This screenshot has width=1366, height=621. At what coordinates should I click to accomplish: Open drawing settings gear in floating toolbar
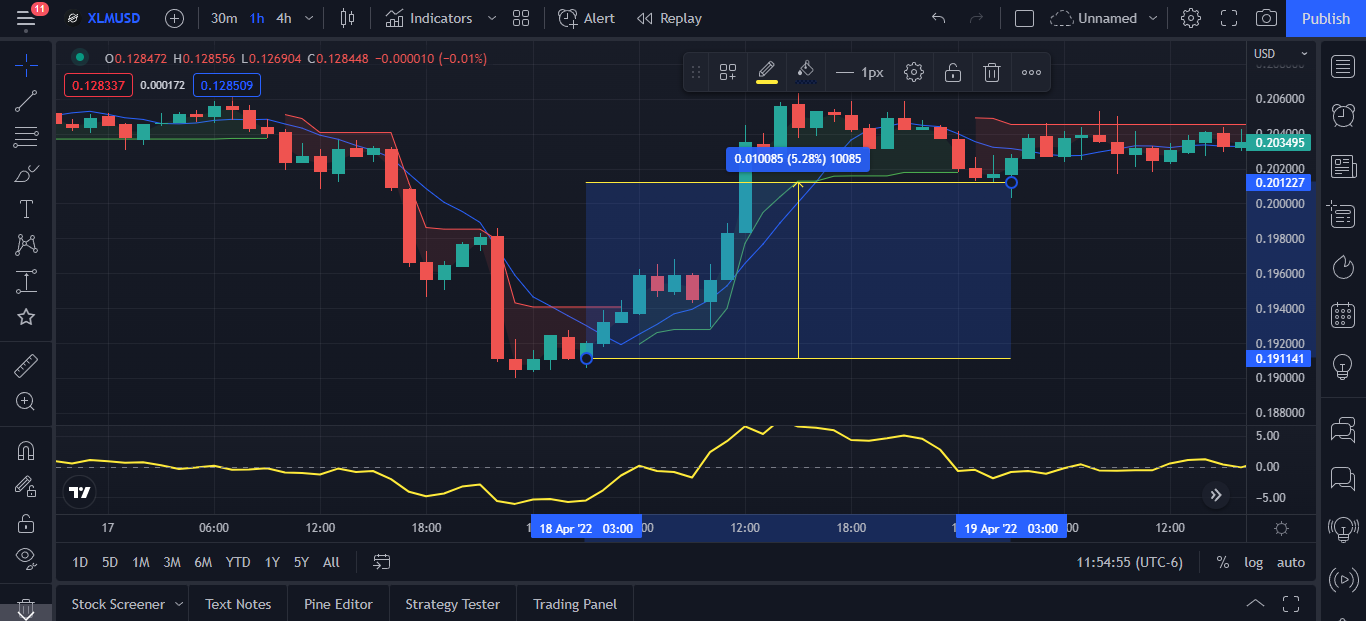[x=913, y=72]
